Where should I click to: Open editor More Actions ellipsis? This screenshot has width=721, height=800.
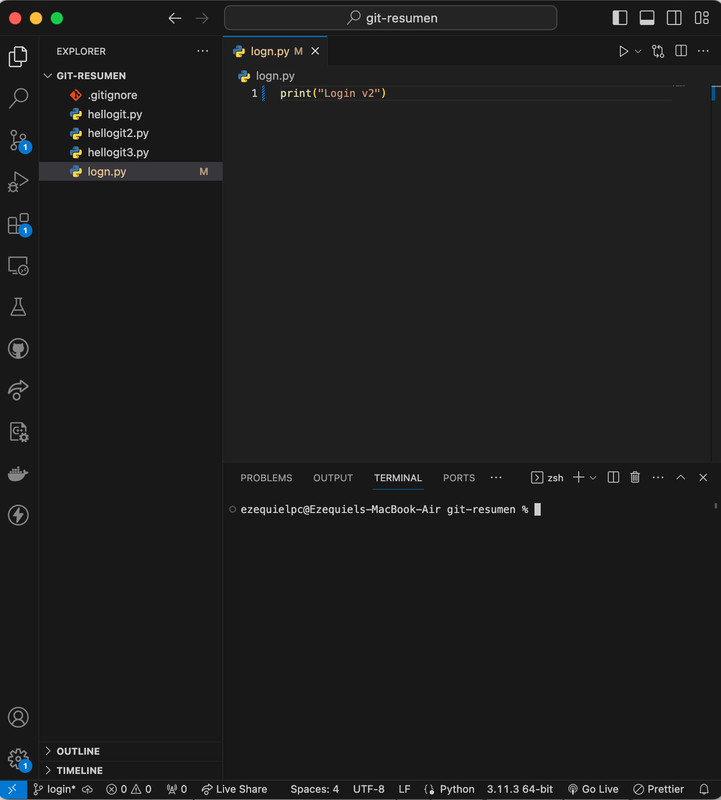pos(703,51)
